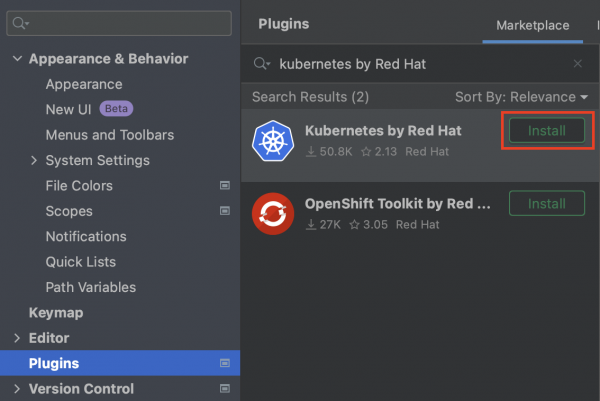Expand the Editor settings section
The image size is (600, 401).
(17, 338)
